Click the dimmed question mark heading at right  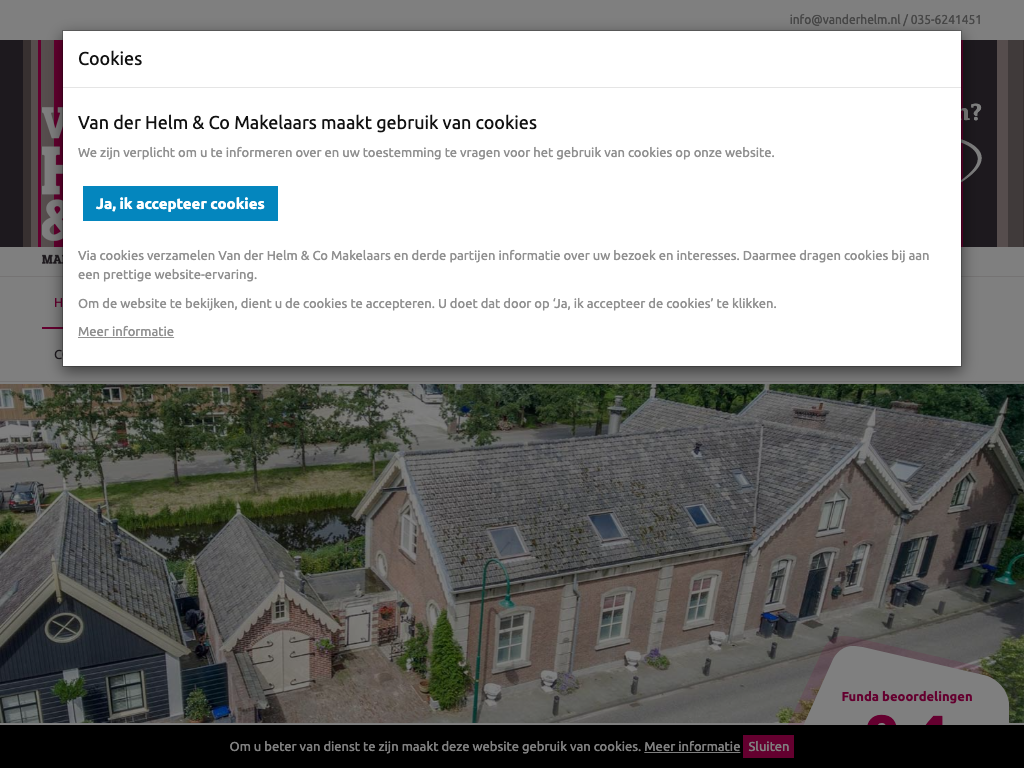[971, 113]
